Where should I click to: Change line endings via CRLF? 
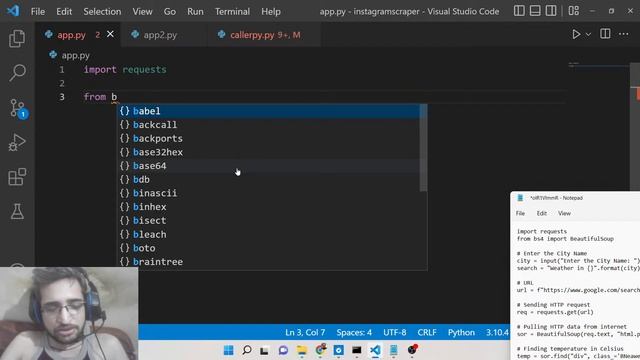[427, 333]
